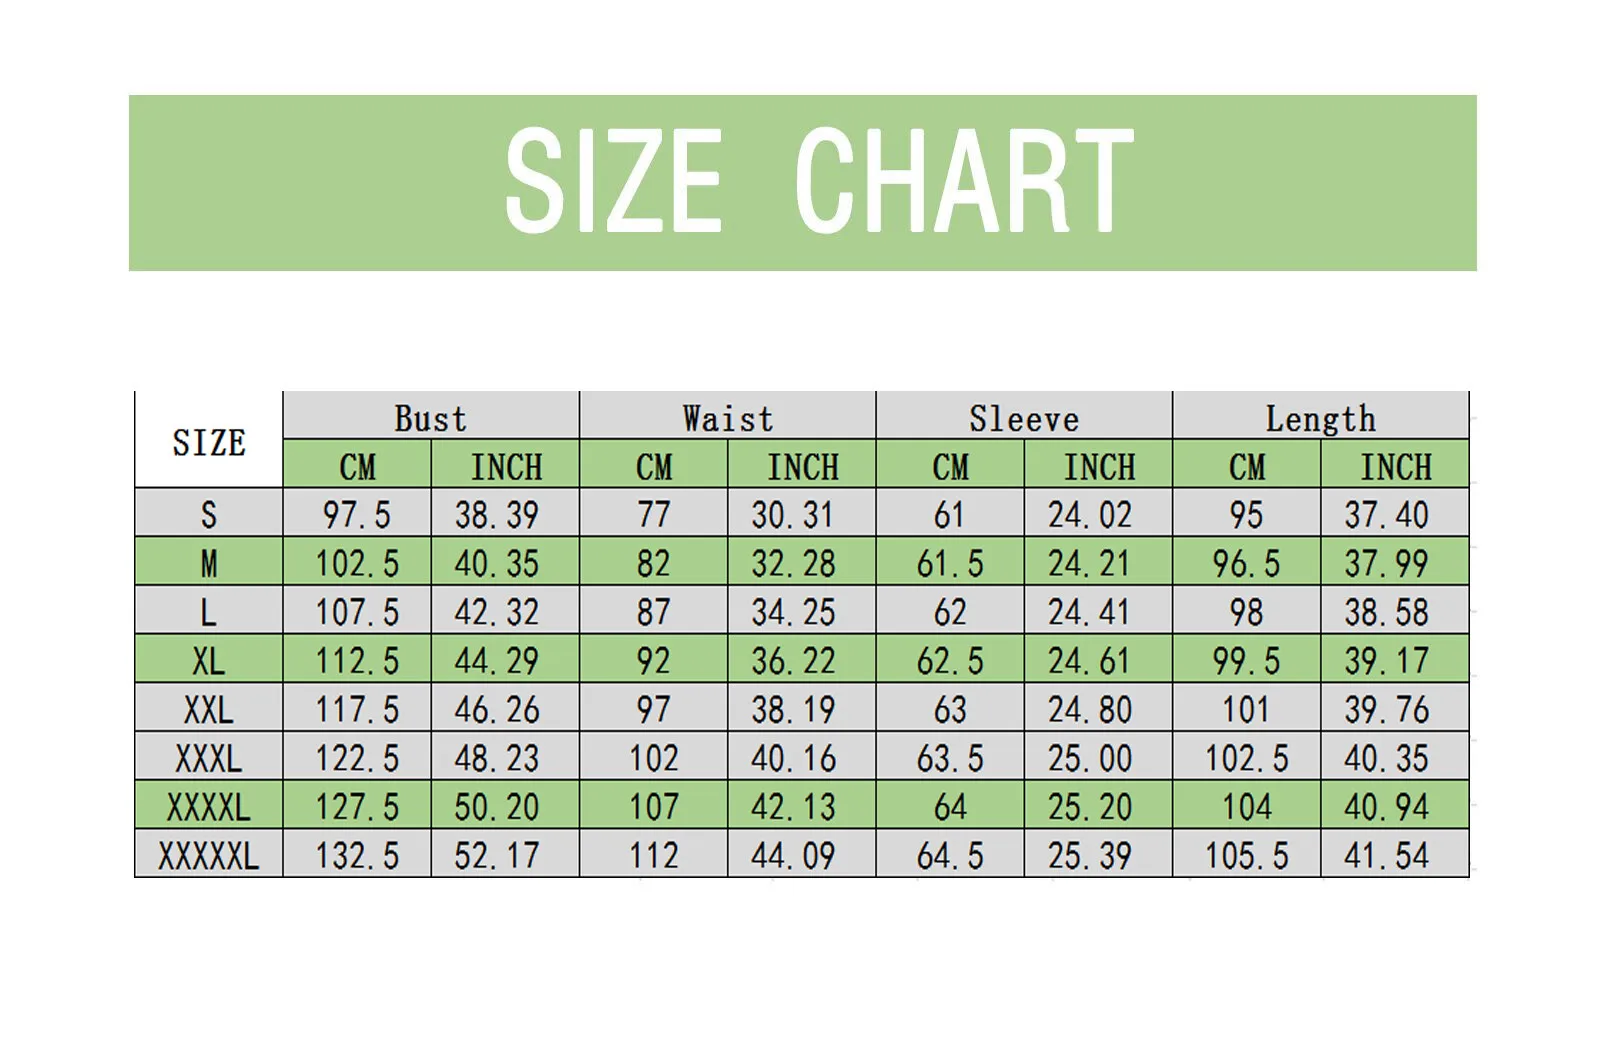Click the SIZE CHART title banner
This screenshot has width=1600, height=1059.
click(x=802, y=182)
